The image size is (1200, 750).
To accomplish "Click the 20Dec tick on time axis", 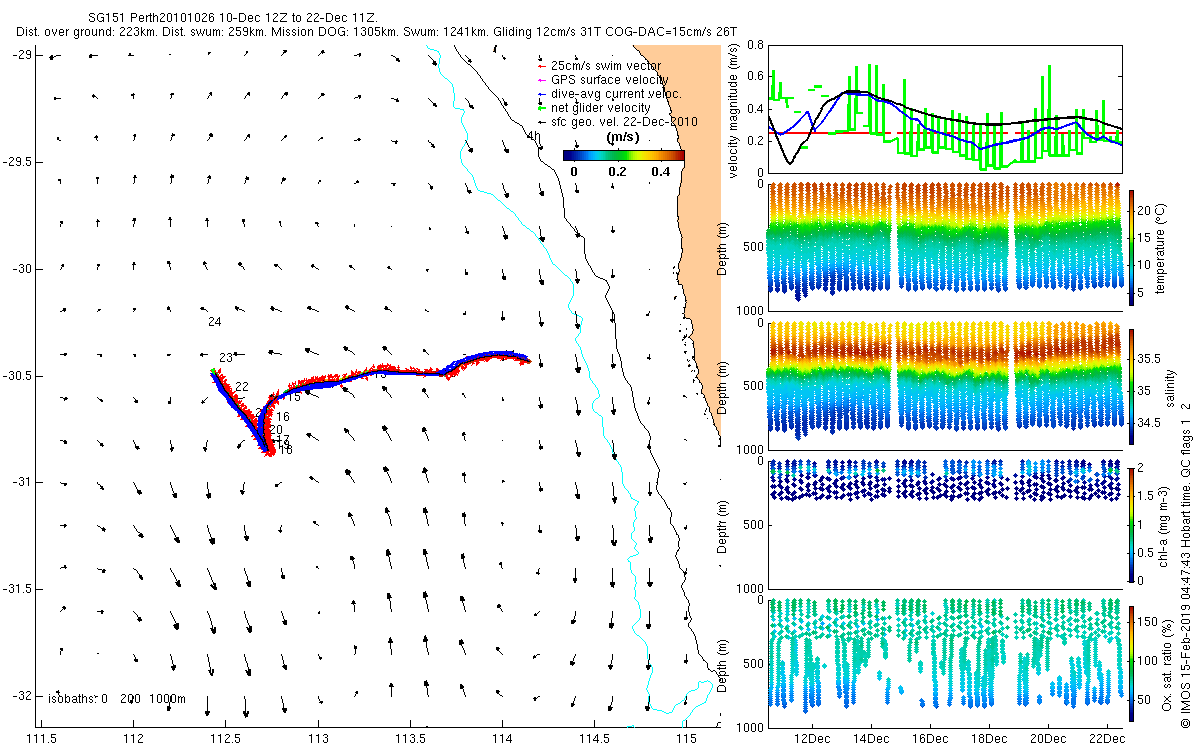I will pyautogui.click(x=1047, y=738).
